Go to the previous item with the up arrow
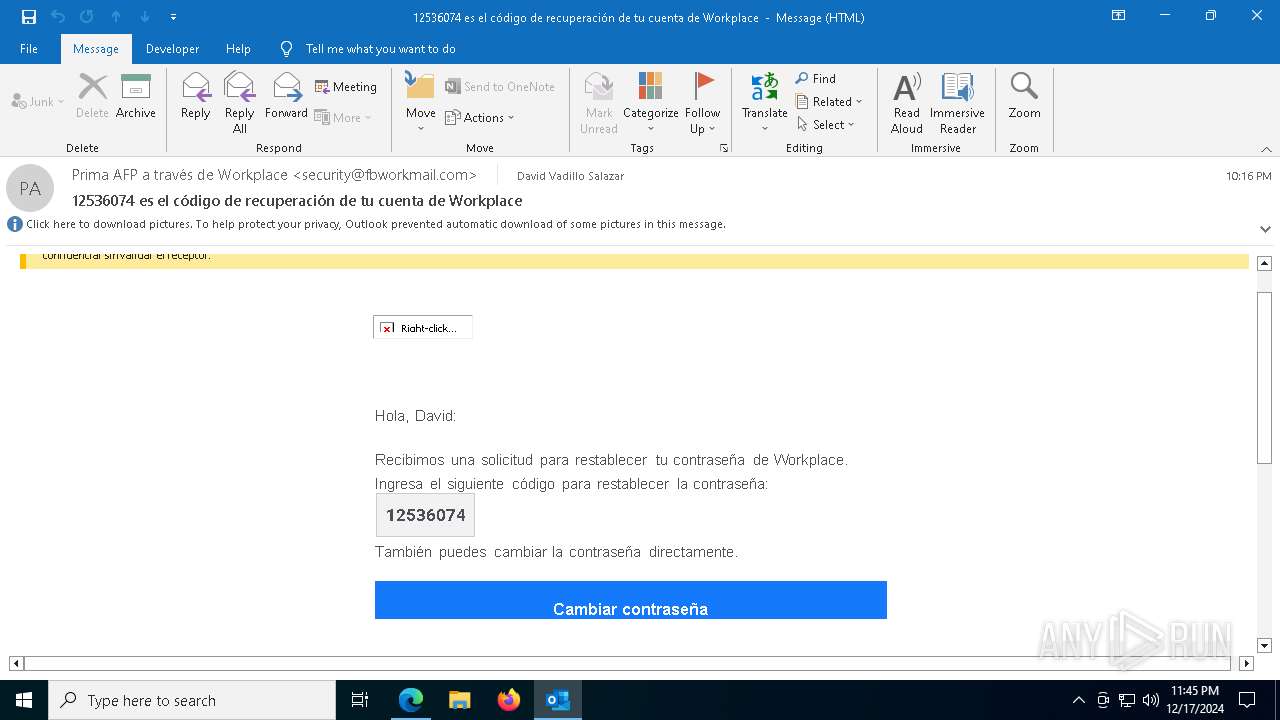 click(x=116, y=17)
